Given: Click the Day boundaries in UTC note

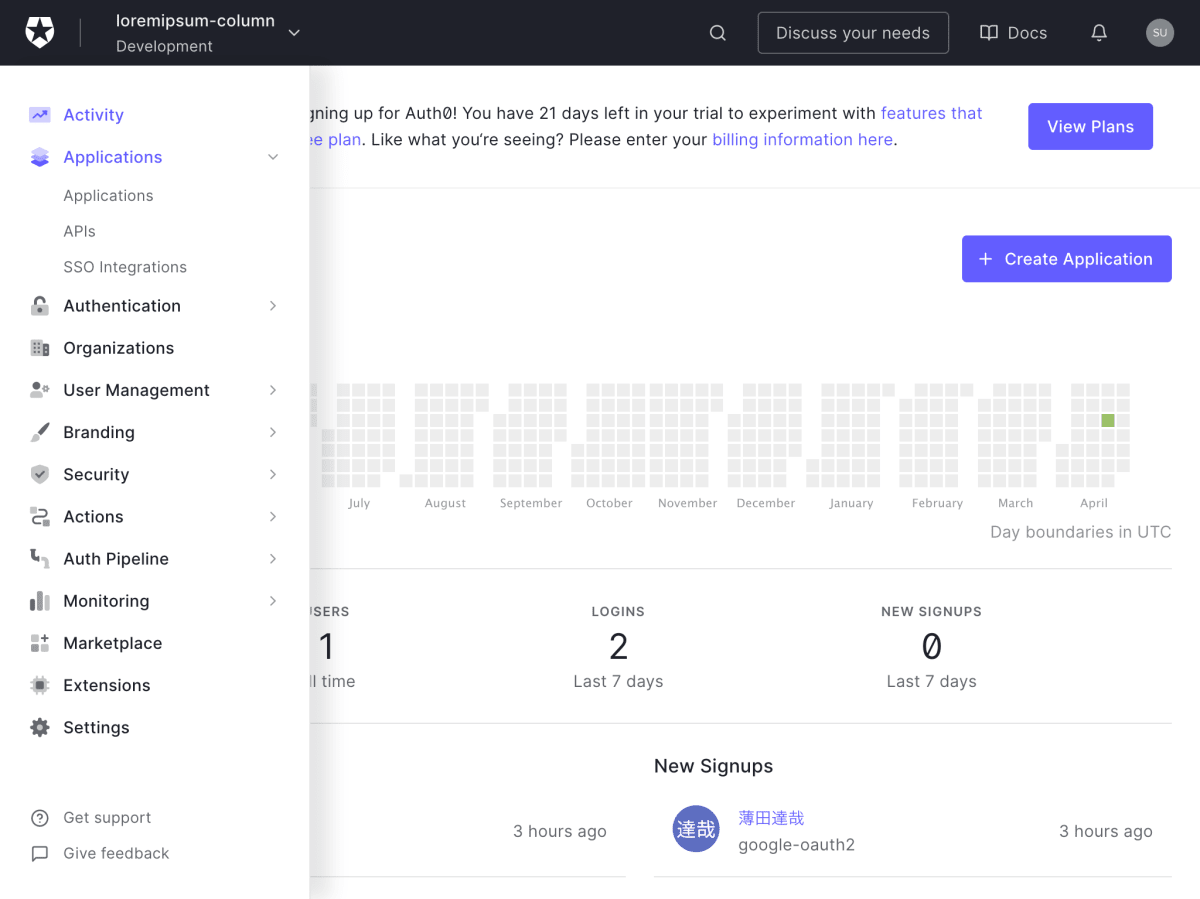Looking at the screenshot, I should (x=1080, y=532).
